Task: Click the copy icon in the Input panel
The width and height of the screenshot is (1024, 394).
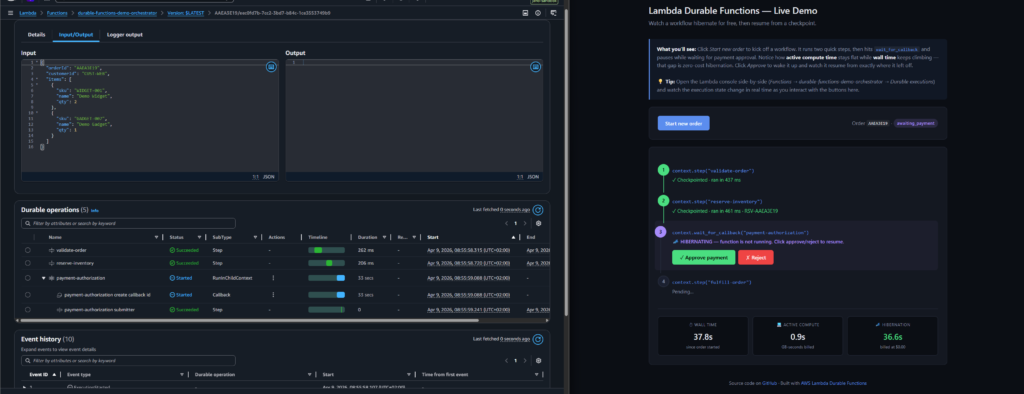Action: (x=270, y=67)
